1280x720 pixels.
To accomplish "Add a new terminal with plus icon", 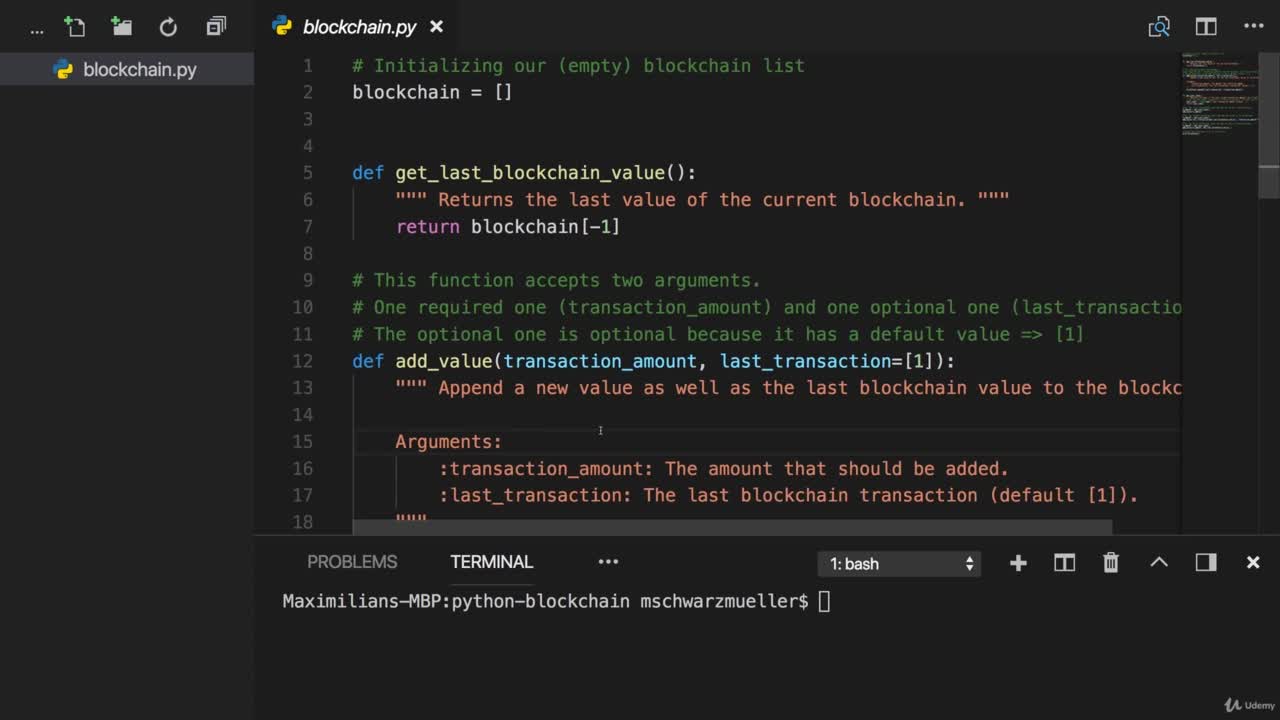I will pos(1018,563).
